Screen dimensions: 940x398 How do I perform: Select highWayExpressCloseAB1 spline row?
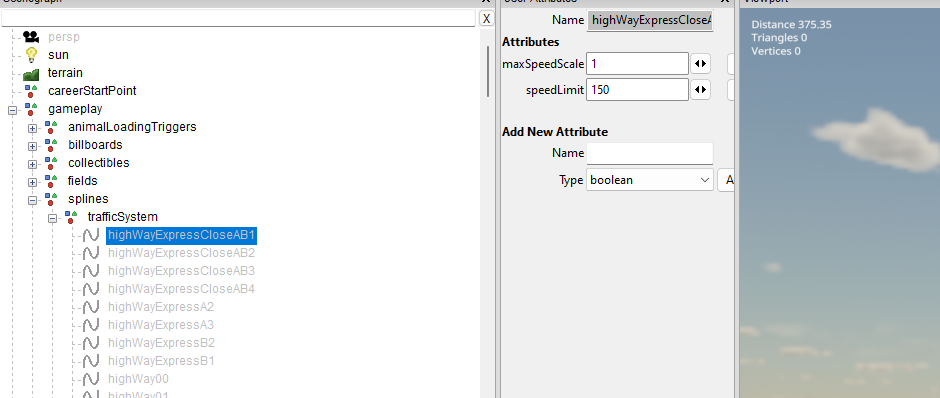click(x=182, y=236)
